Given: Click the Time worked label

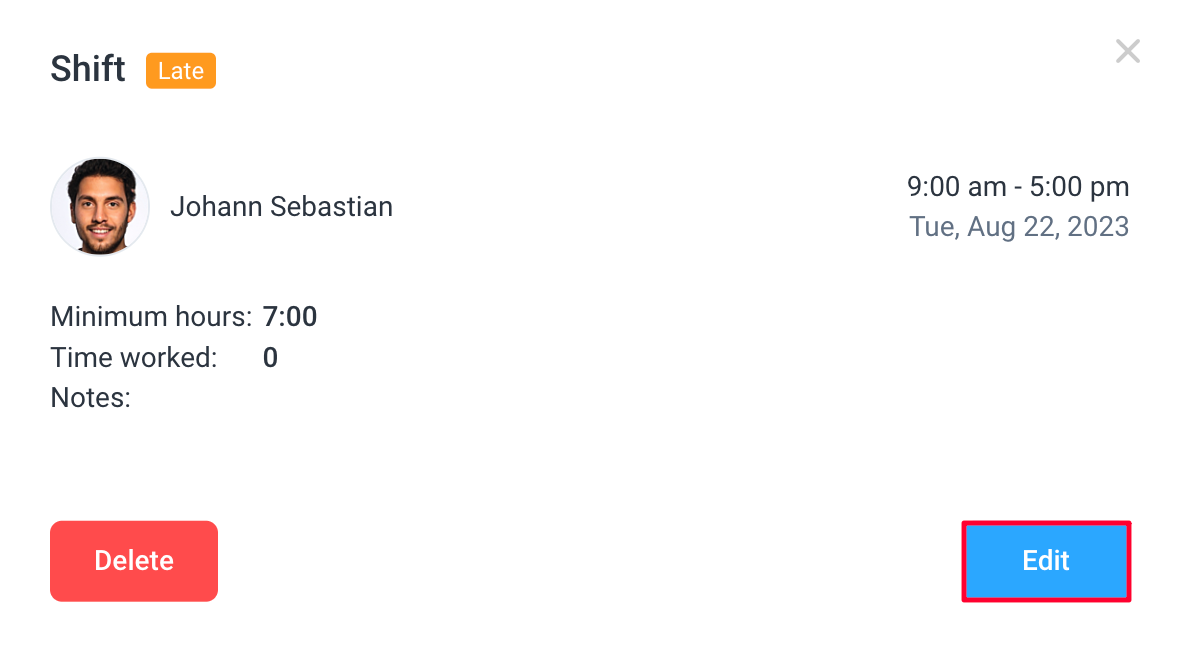Looking at the screenshot, I should 133,357.
